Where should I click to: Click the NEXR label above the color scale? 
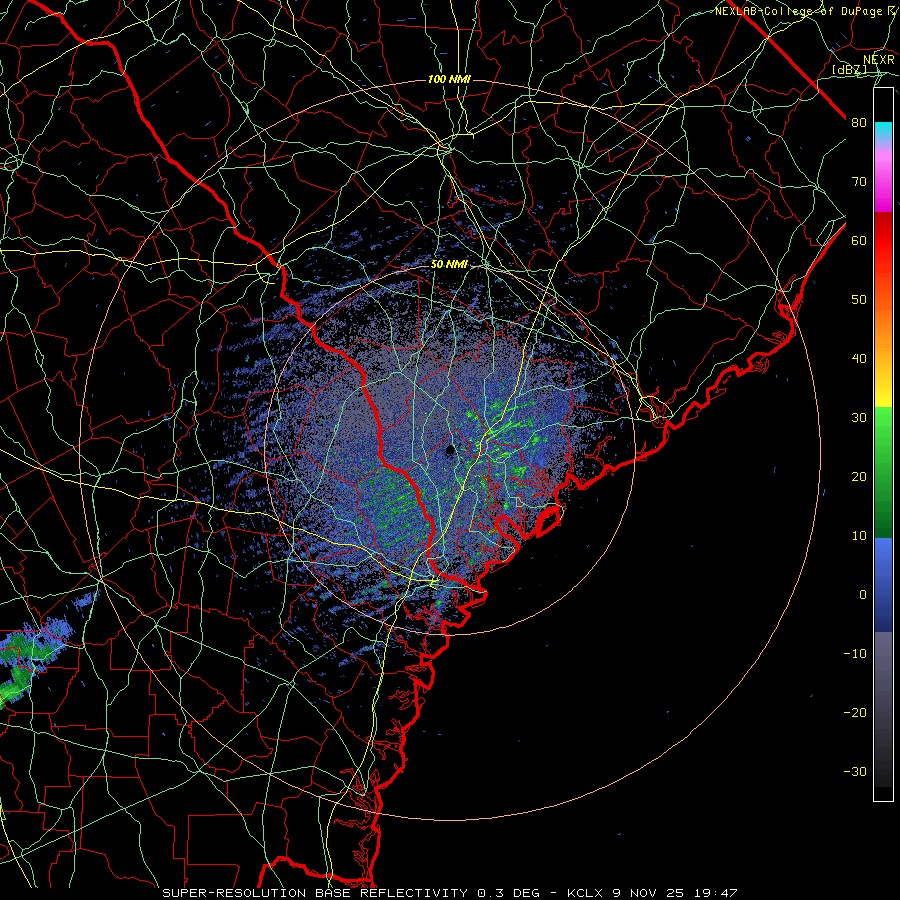878,60
